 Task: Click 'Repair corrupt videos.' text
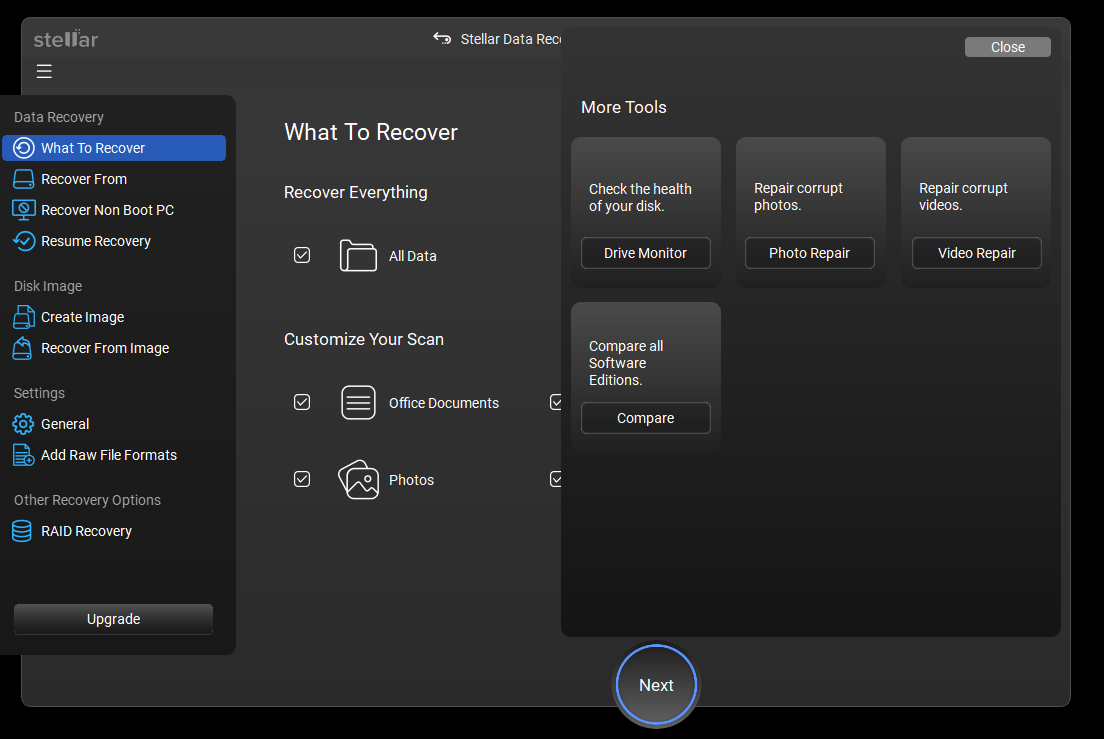pyautogui.click(x=963, y=196)
